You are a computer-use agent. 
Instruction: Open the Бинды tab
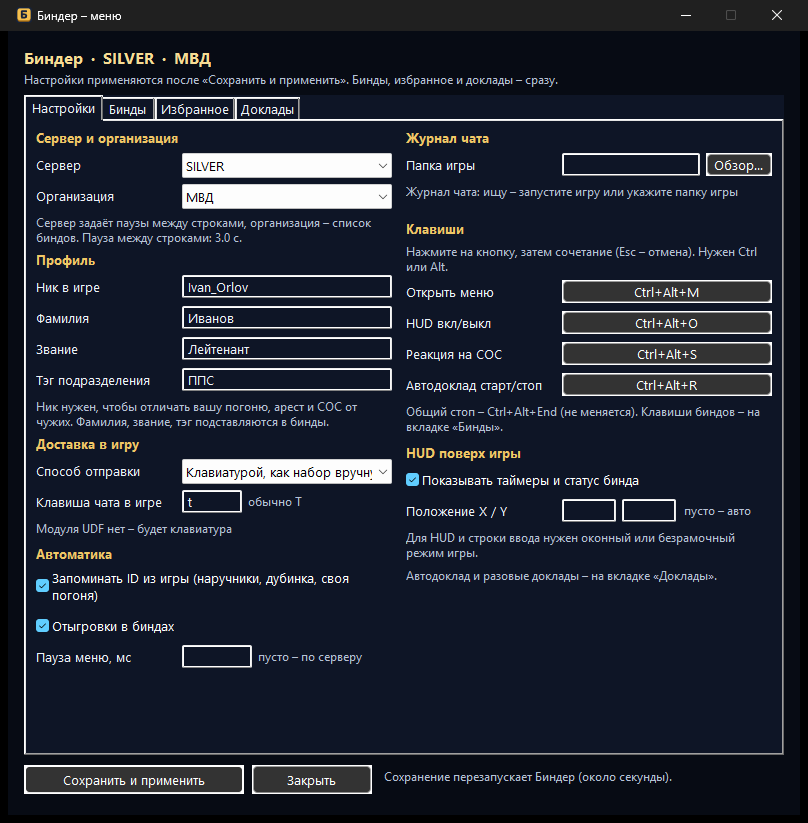click(128, 109)
